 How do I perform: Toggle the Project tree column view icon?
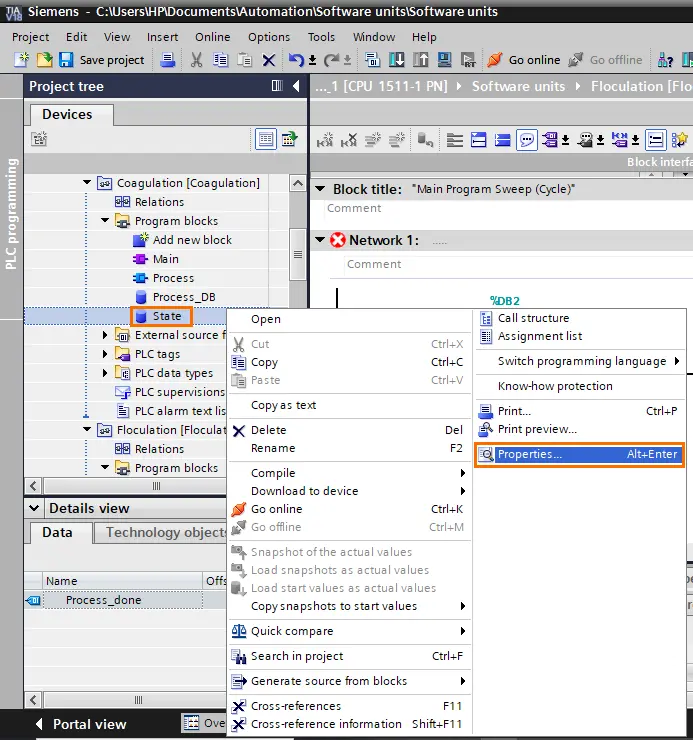point(277,86)
